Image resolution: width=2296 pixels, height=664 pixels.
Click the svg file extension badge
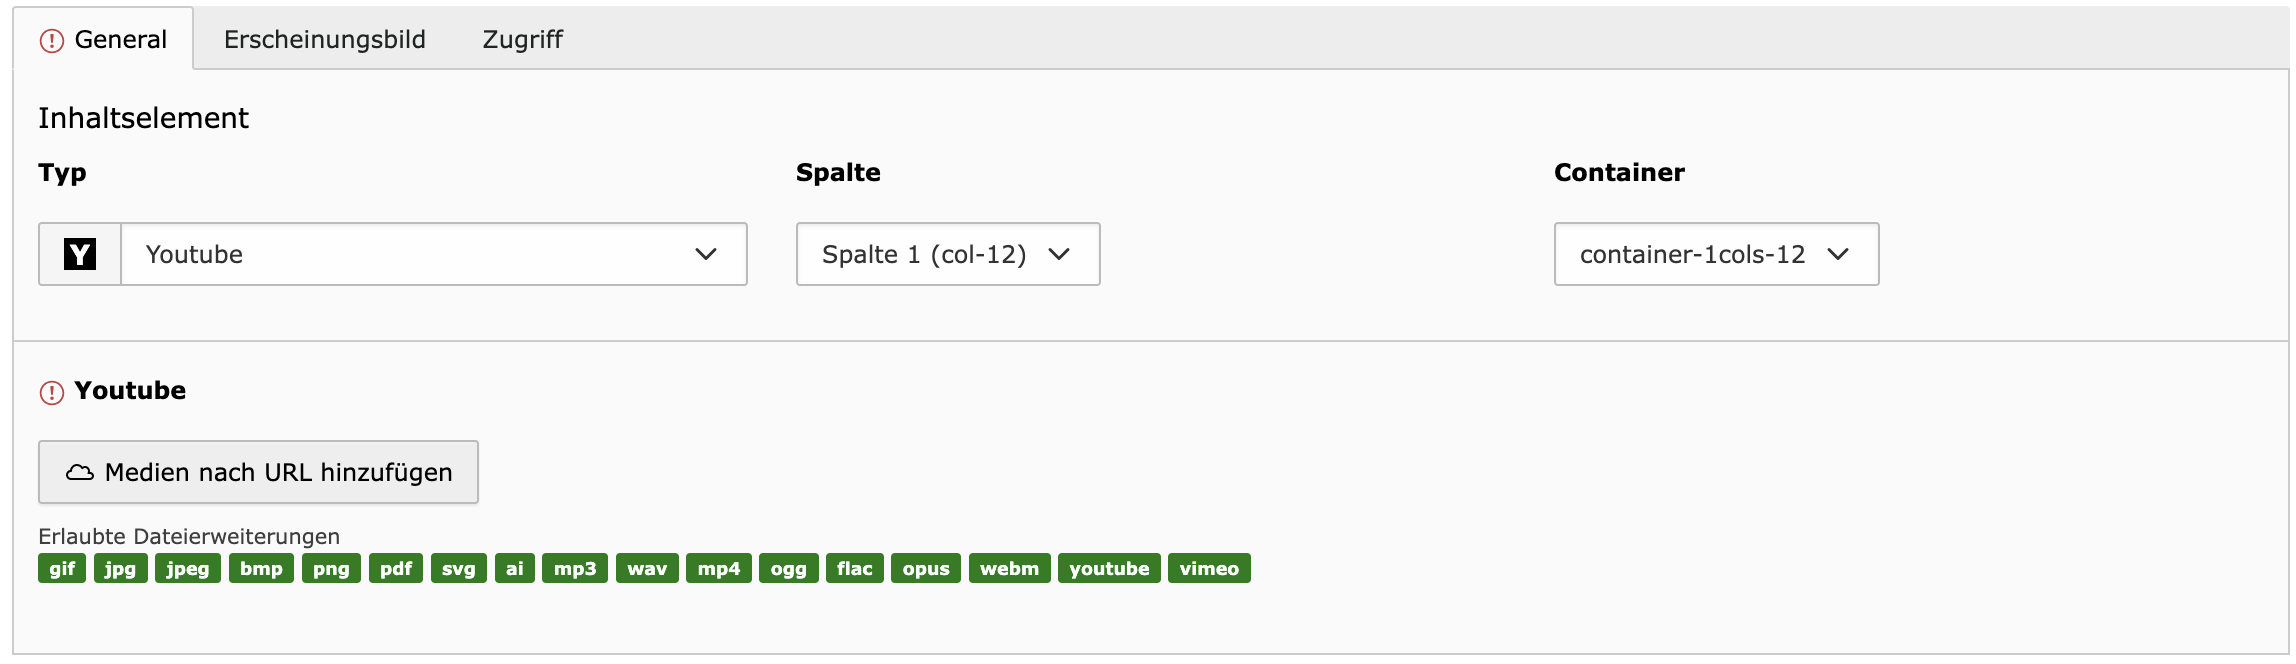pyautogui.click(x=458, y=568)
